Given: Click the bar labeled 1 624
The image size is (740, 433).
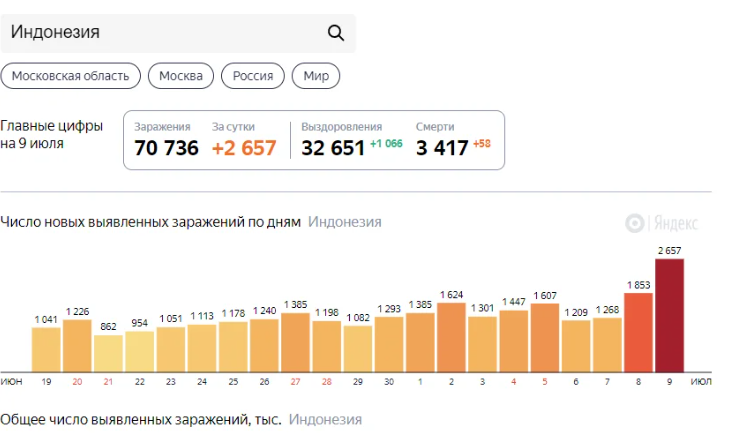Looking at the screenshot, I should (451, 338).
